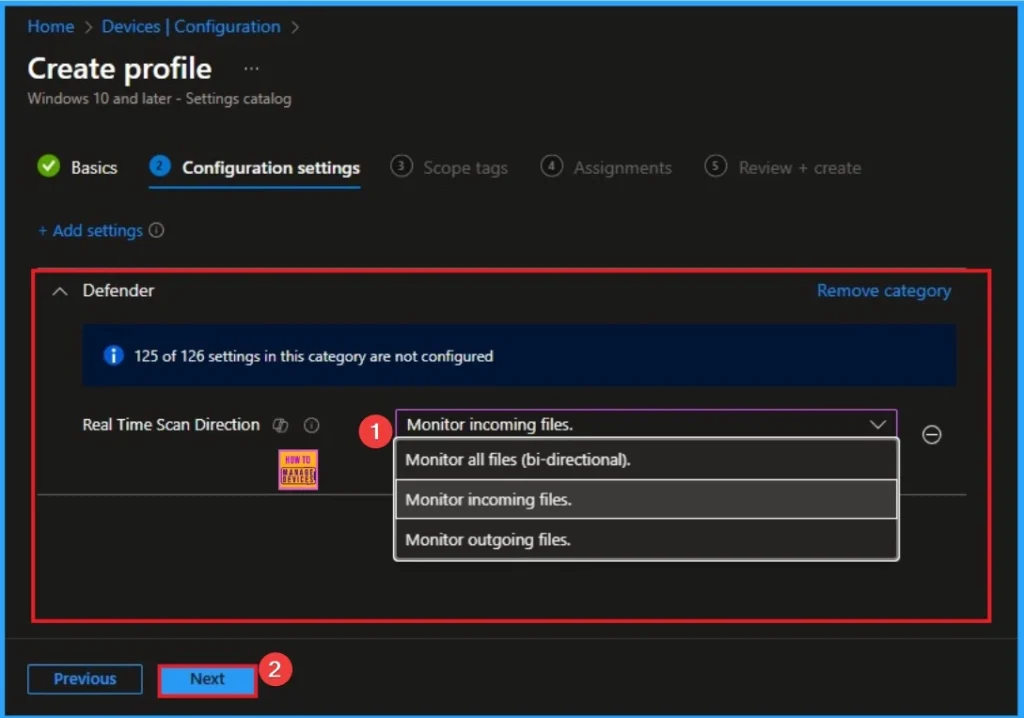1024x718 pixels.
Task: Remove the Defender category
Action: click(x=883, y=290)
